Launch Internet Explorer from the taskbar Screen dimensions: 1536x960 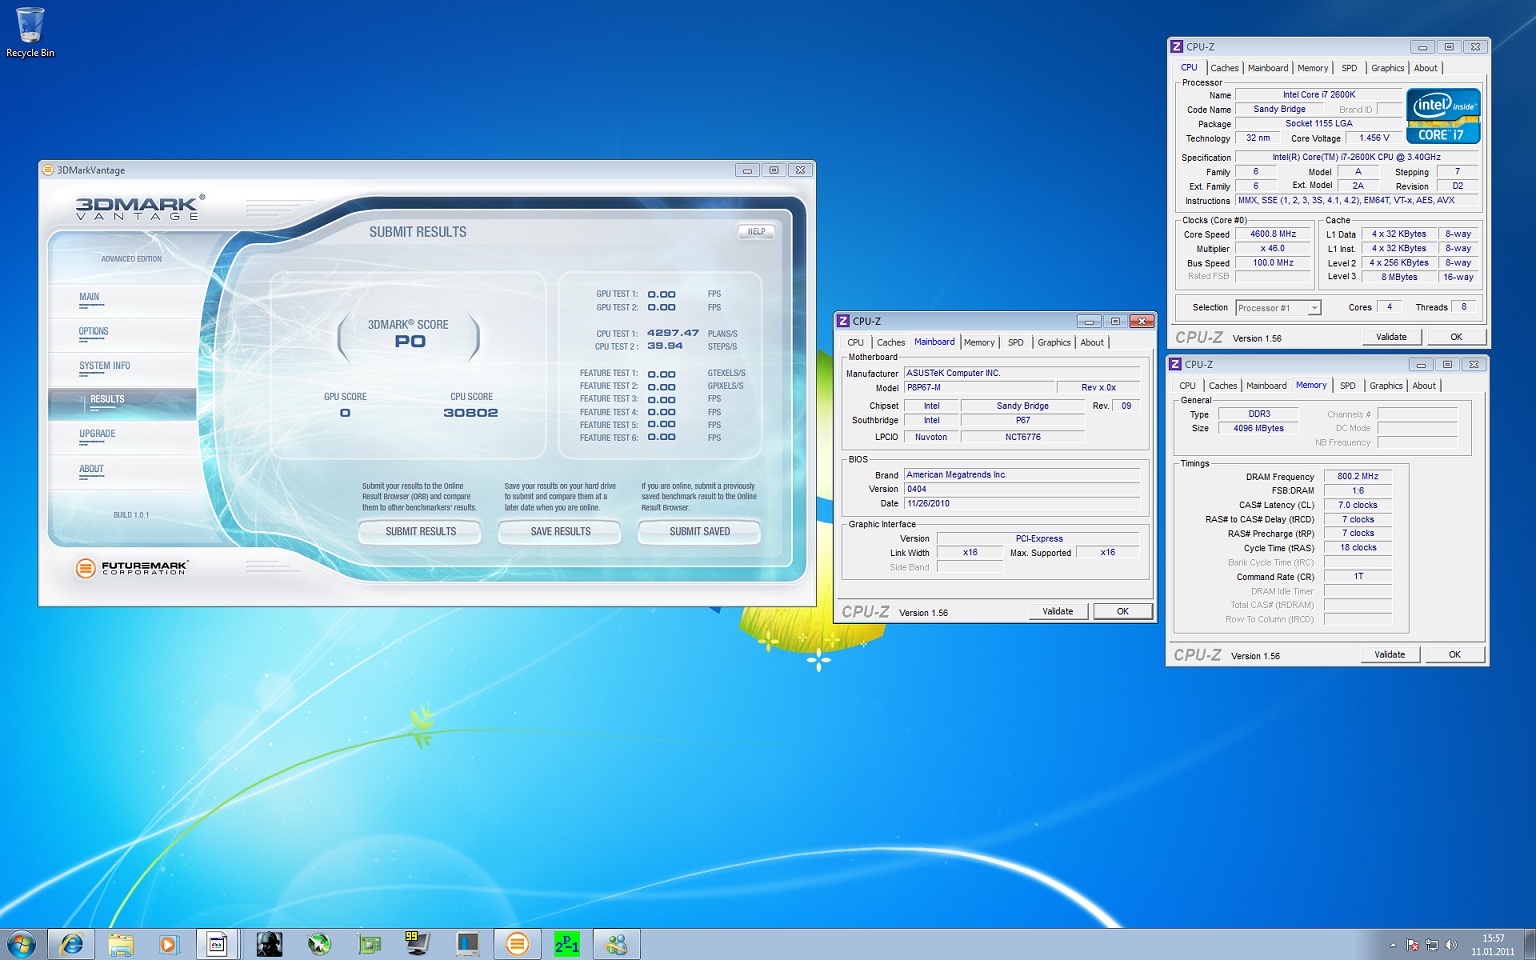pyautogui.click(x=72, y=944)
